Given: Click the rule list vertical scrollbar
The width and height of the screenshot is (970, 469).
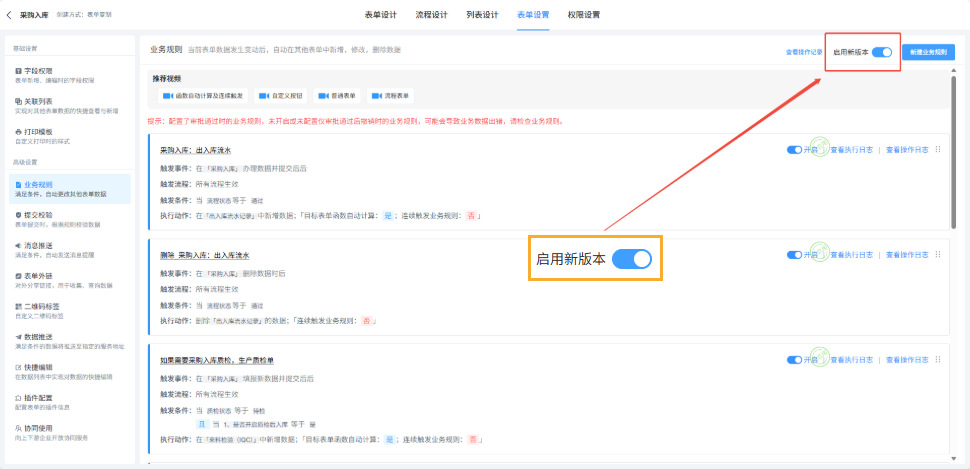Looking at the screenshot, I should click(953, 153).
